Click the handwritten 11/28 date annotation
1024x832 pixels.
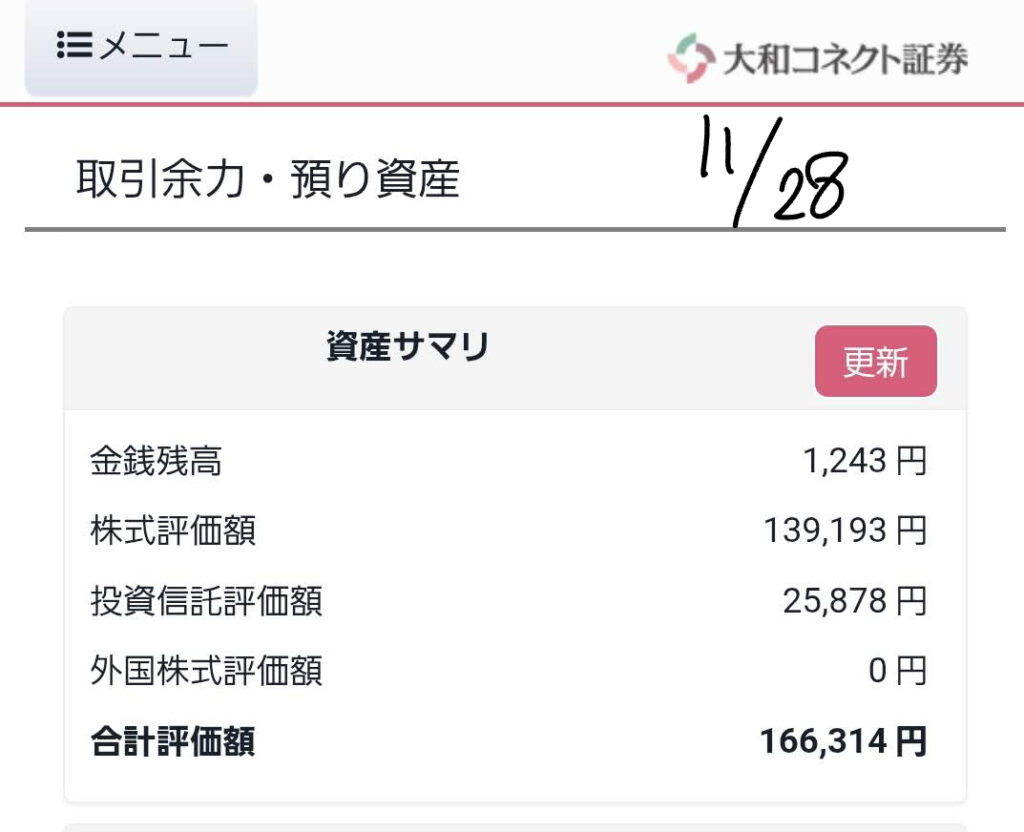(x=772, y=170)
